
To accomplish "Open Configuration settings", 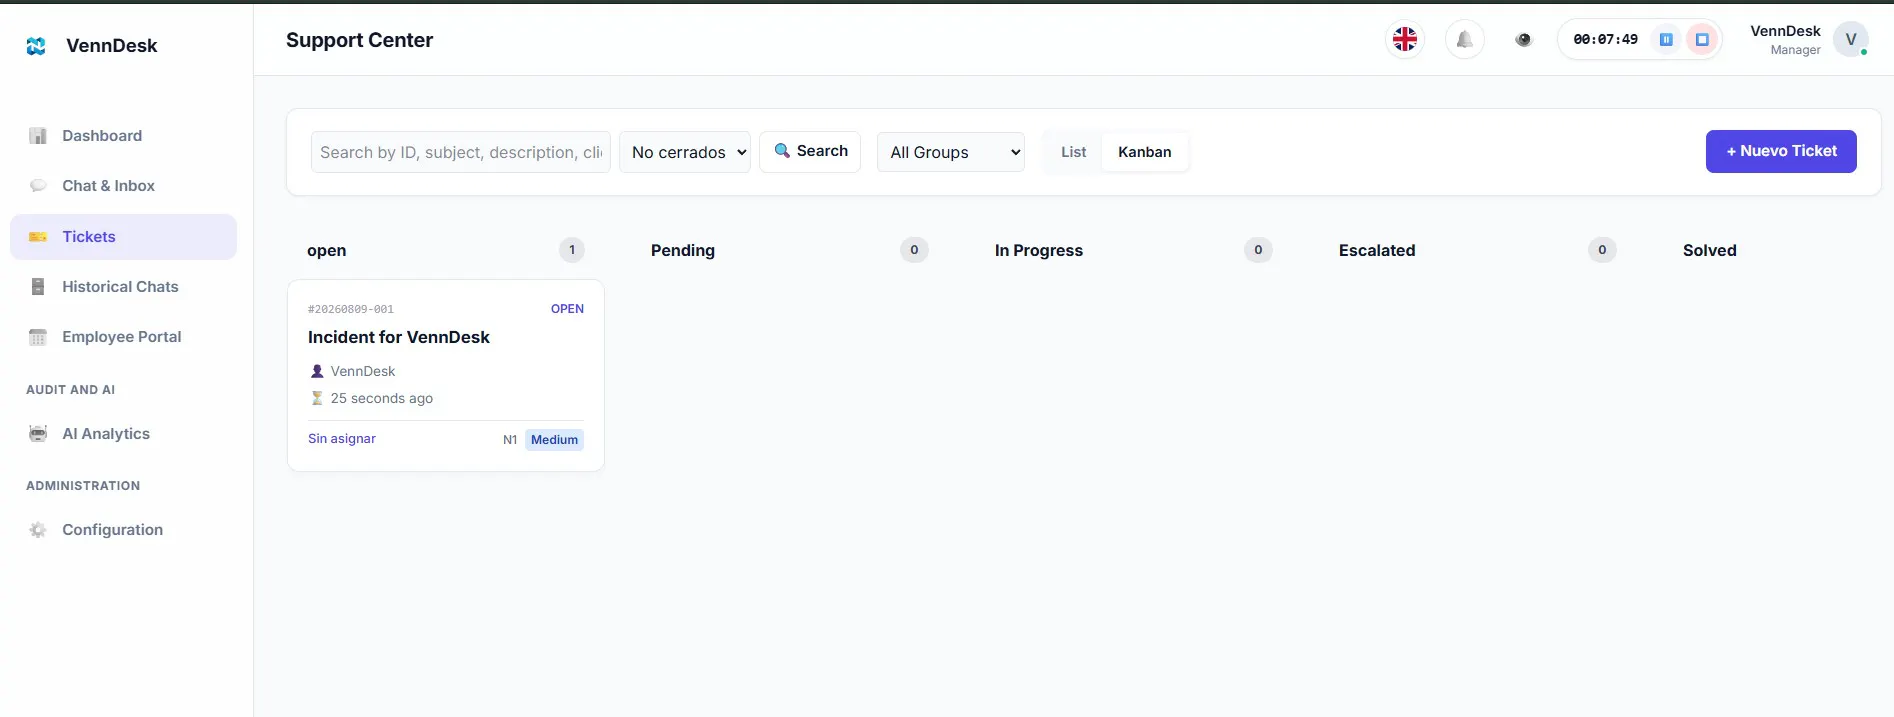I will coord(123,530).
